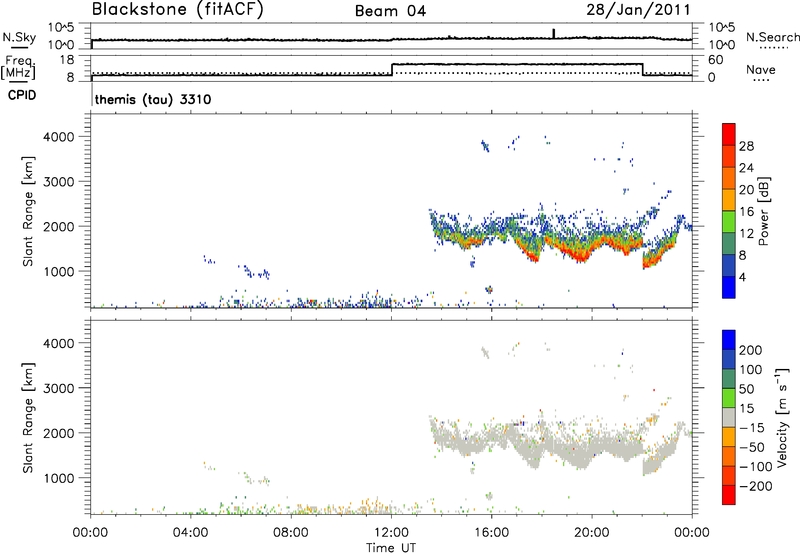This screenshot has width=800, height=554.
Task: Click the noise spike in the N.Sky trace
Action: click(x=554, y=33)
